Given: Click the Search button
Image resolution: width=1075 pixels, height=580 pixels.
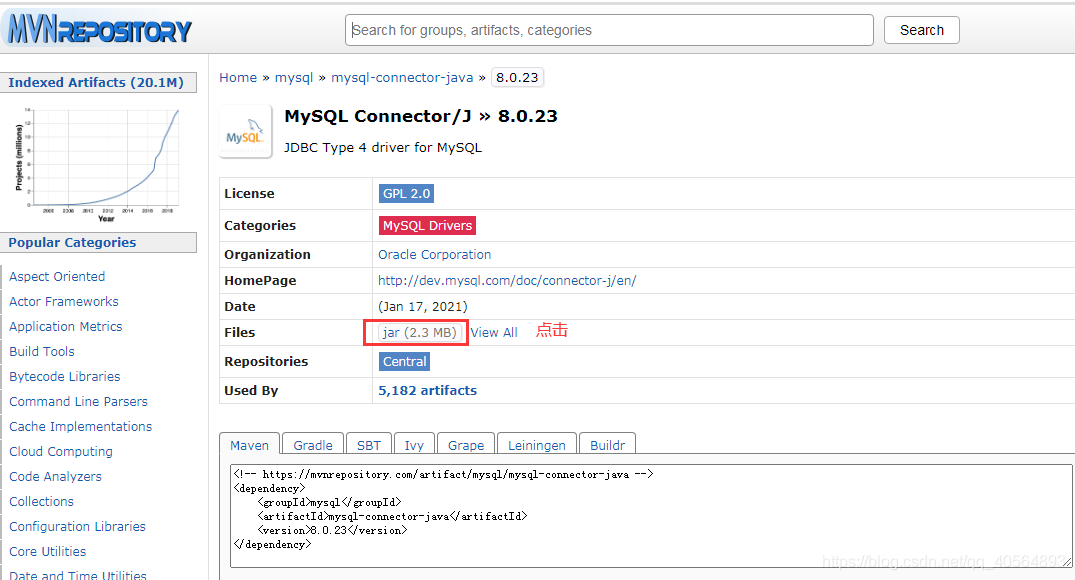Looking at the screenshot, I should pos(921,30).
